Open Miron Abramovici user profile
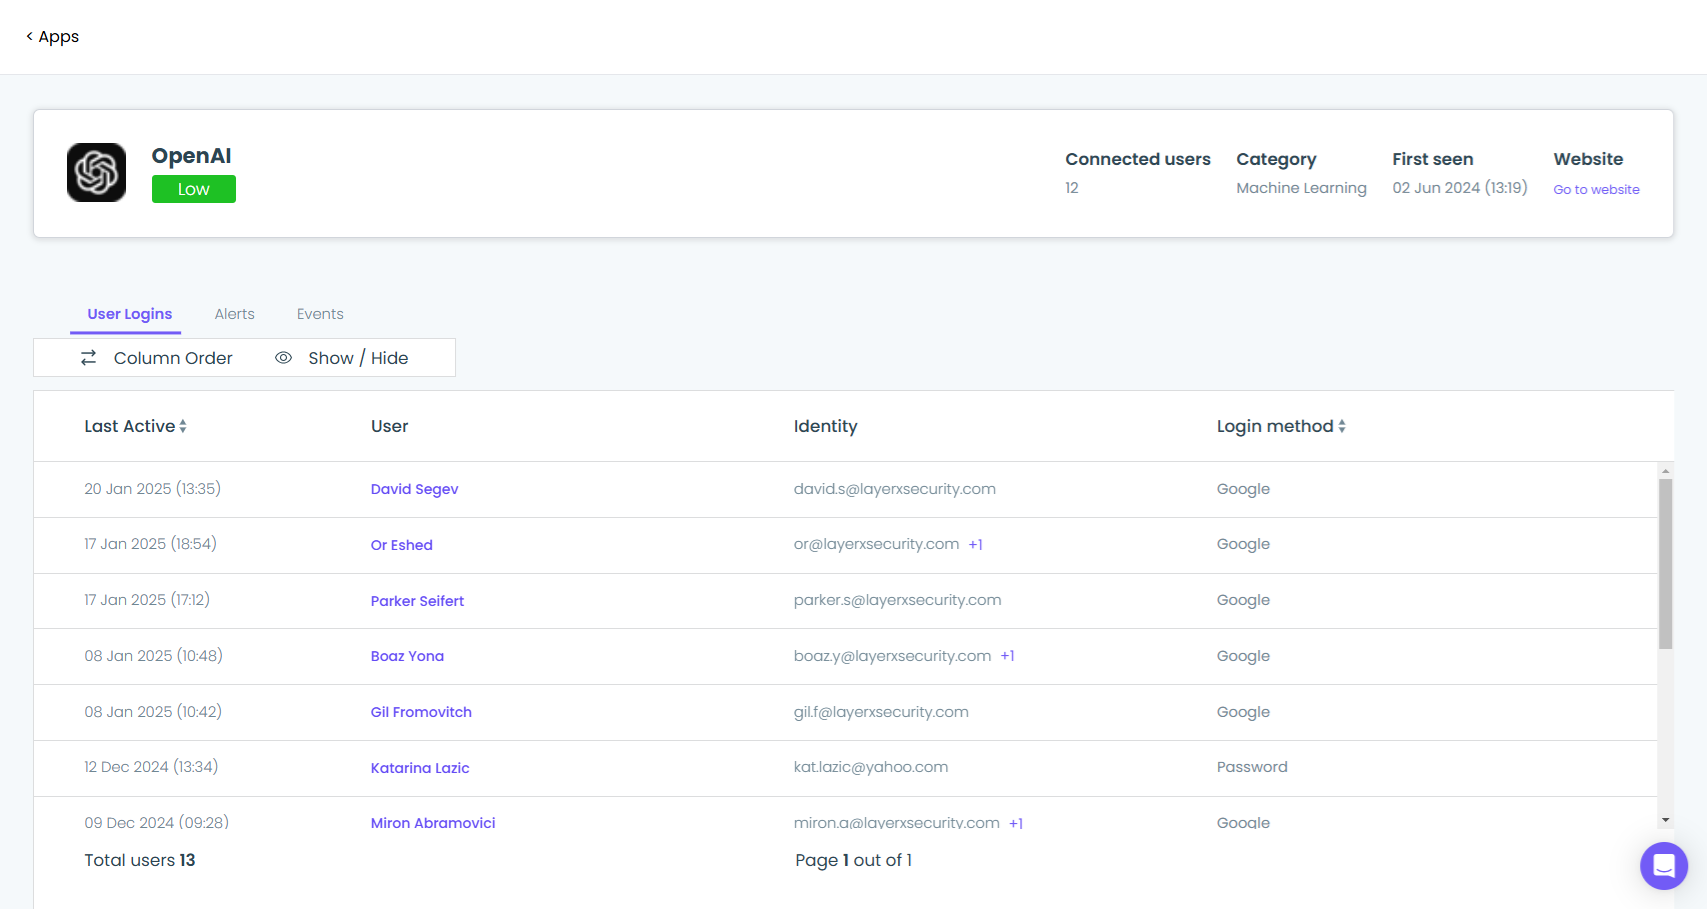Image resolution: width=1707 pixels, height=909 pixels. [433, 823]
